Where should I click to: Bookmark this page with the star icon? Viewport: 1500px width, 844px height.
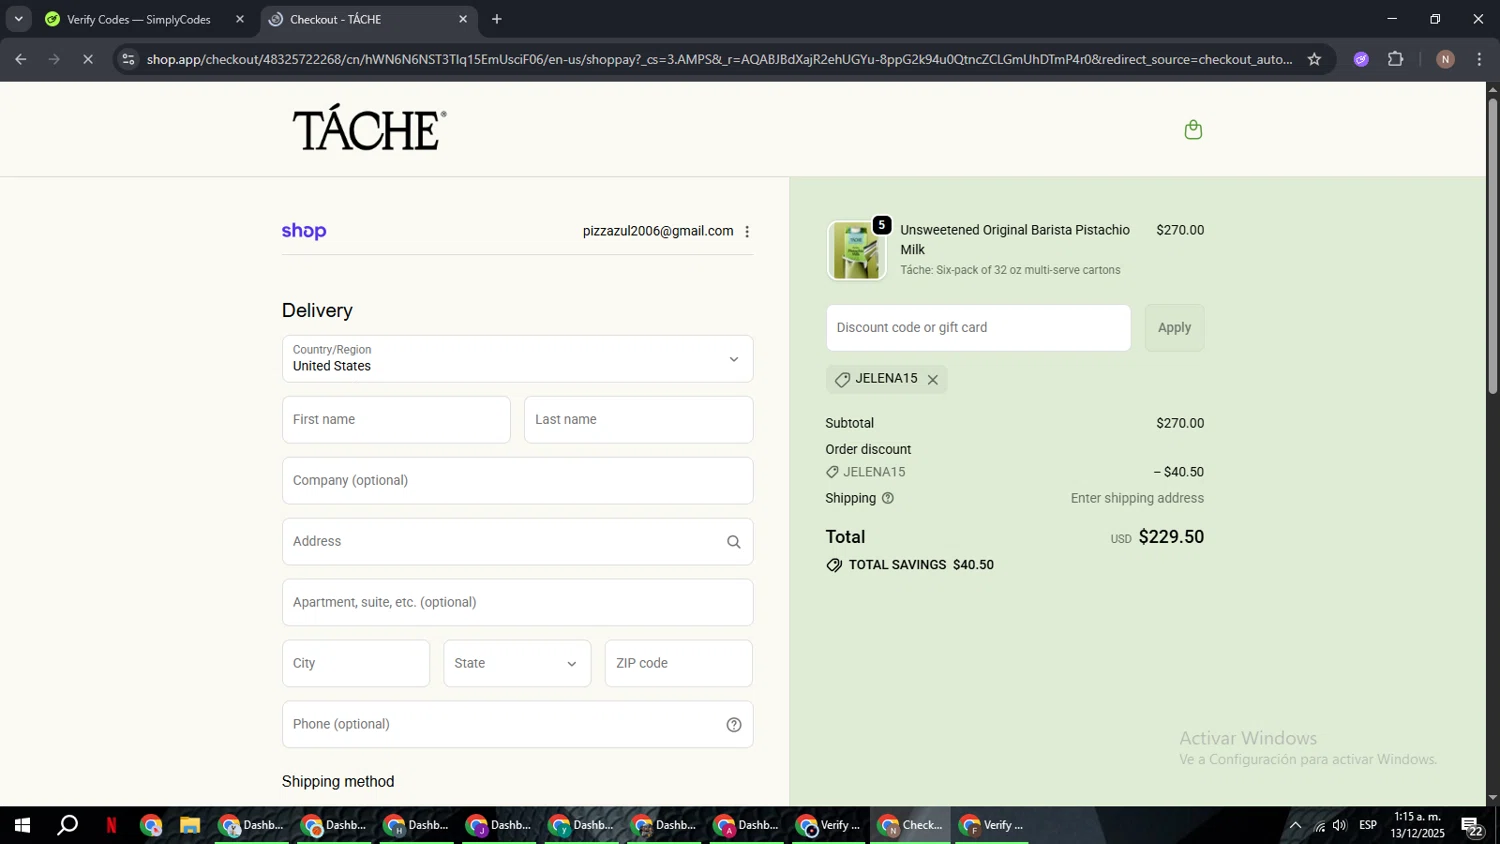coord(1314,59)
